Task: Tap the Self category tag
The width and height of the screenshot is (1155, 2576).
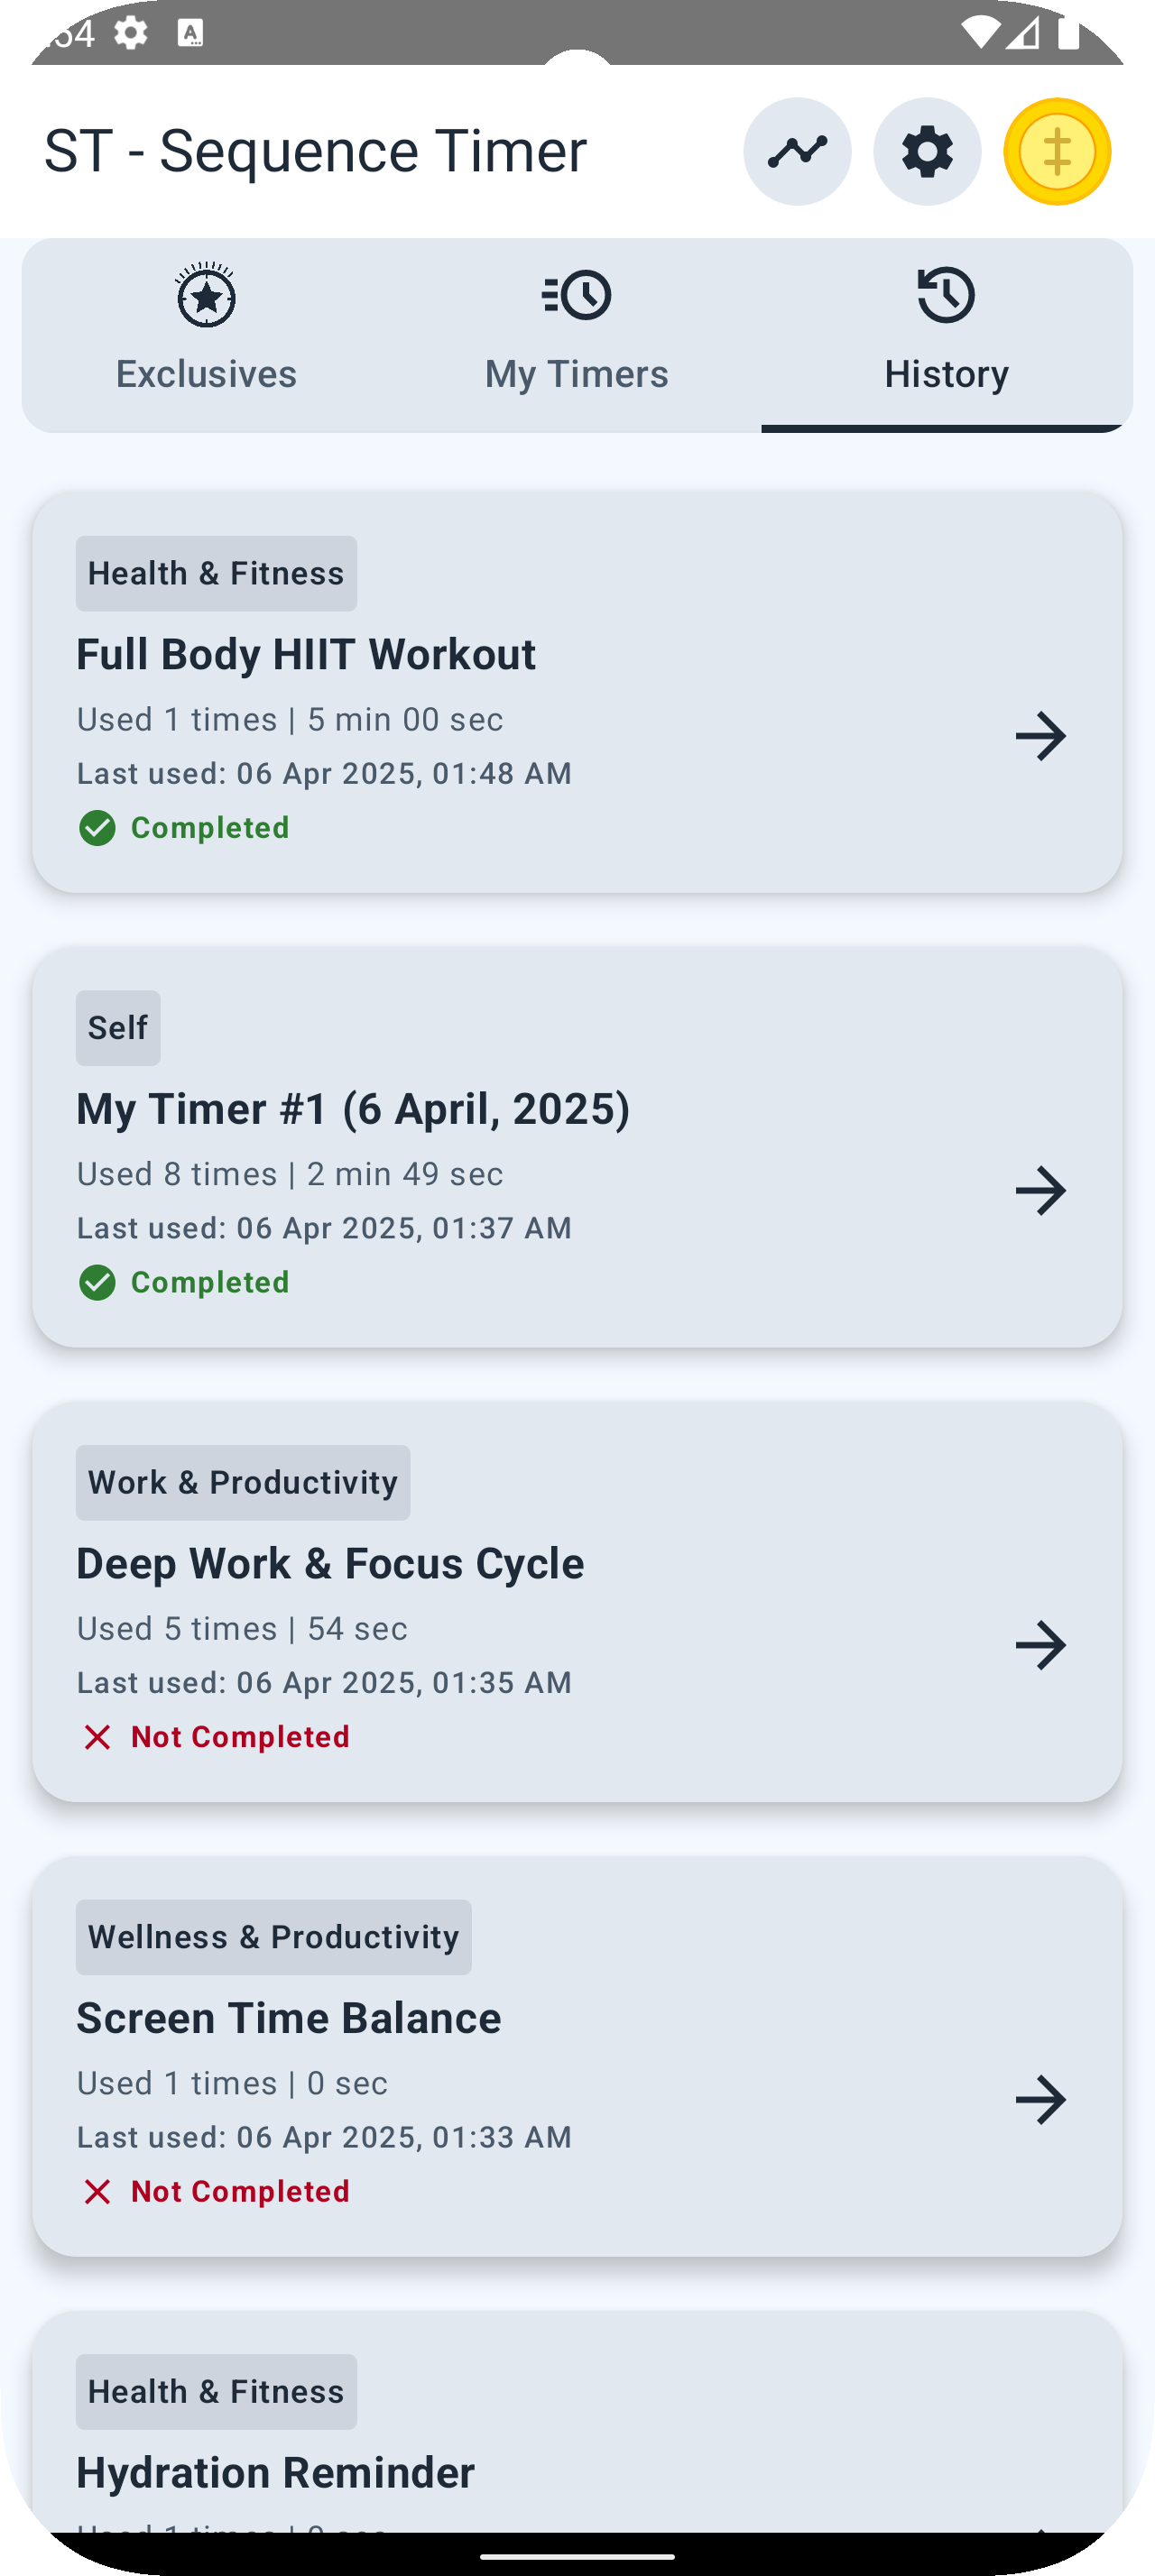Action: (118, 1028)
